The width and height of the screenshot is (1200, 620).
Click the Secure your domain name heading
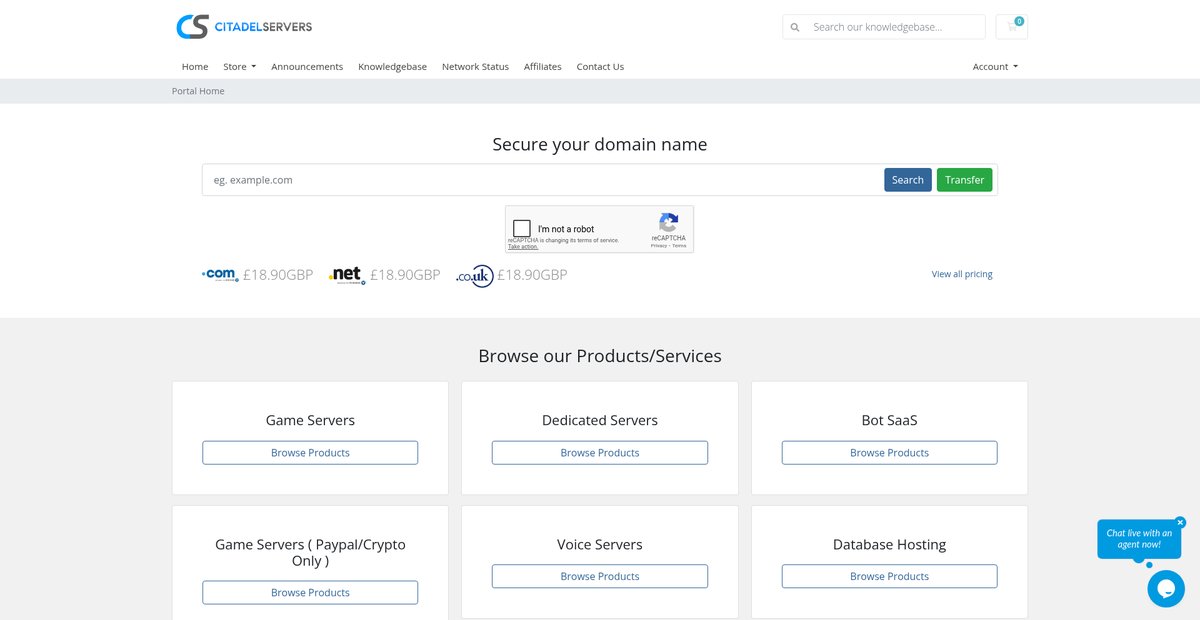click(x=600, y=144)
